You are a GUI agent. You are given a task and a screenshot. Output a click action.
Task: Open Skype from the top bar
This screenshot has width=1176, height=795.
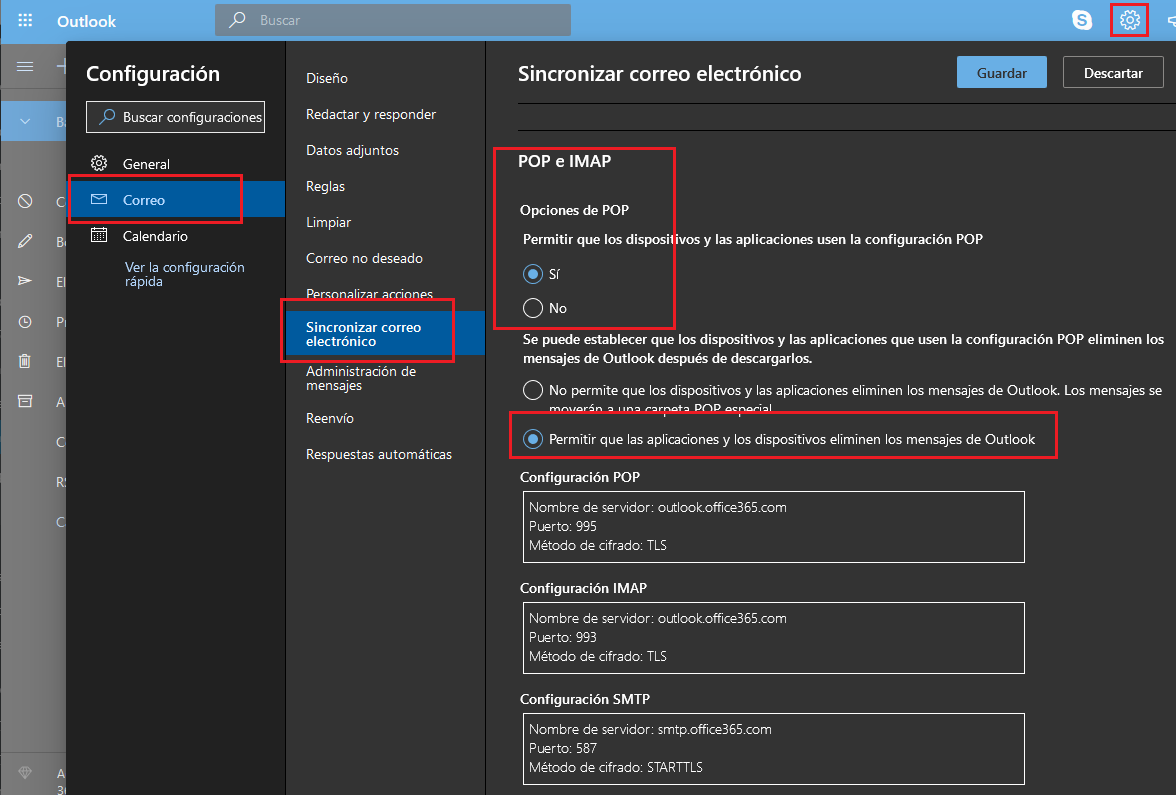tap(1082, 19)
